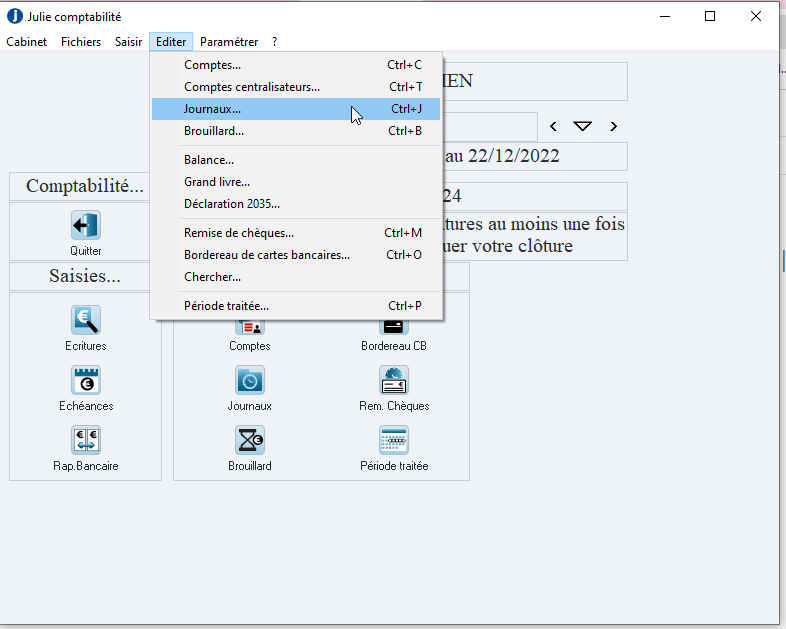Image resolution: width=786 pixels, height=629 pixels.
Task: Choose Balance... from the menu
Action: click(x=296, y=160)
